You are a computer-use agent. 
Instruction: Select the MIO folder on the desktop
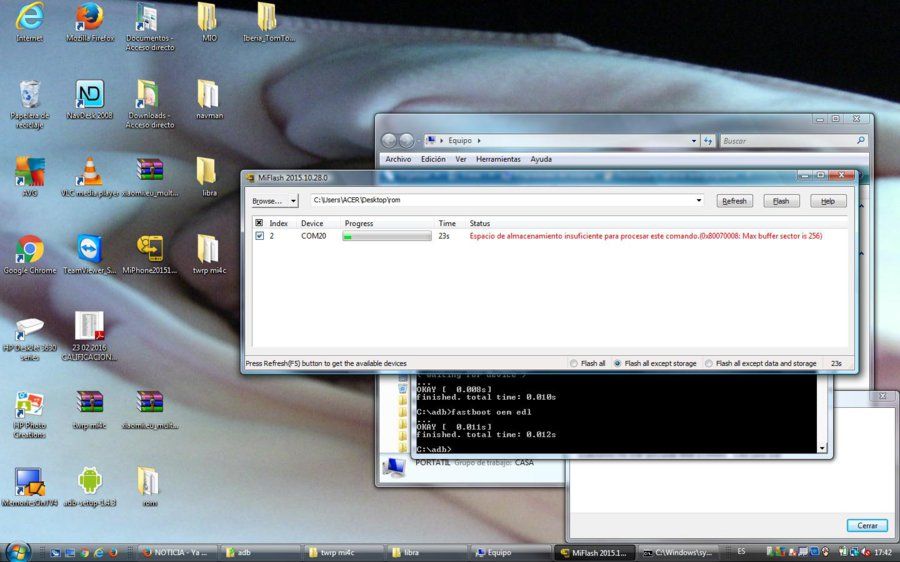pos(209,22)
